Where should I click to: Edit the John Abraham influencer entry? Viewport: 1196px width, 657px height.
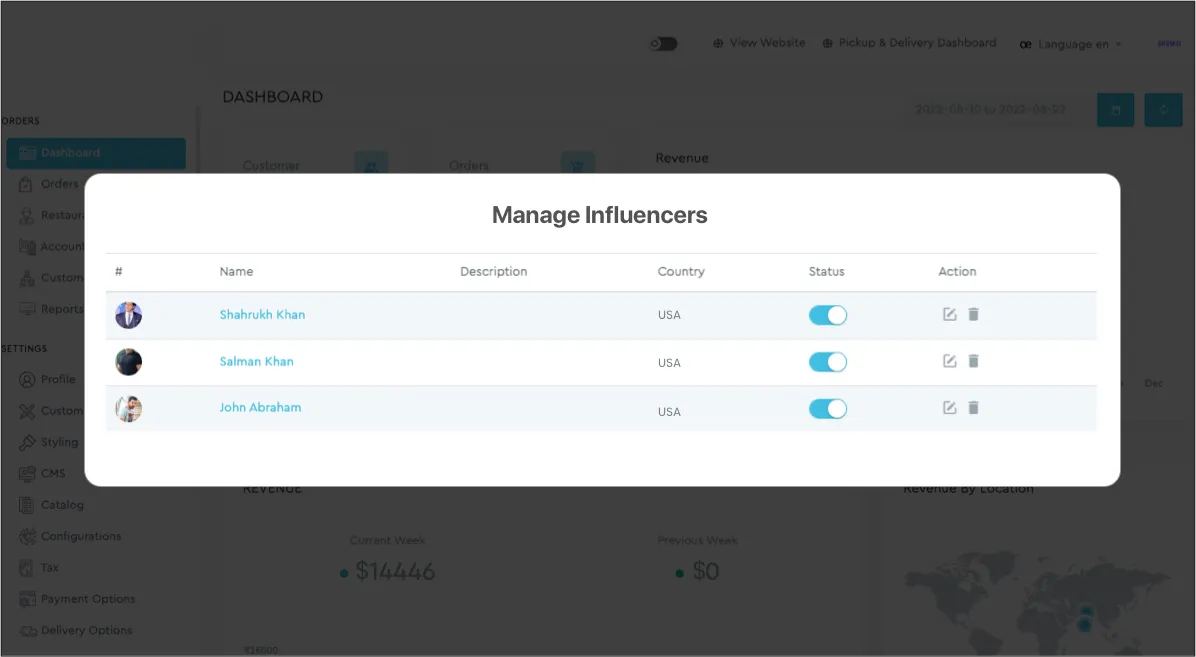point(950,408)
